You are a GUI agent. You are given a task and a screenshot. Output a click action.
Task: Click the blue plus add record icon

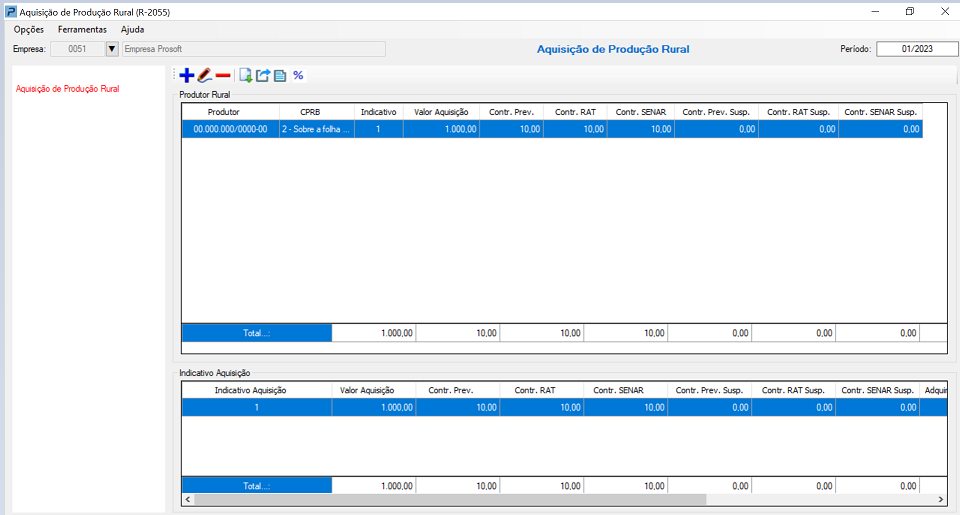coord(186,75)
